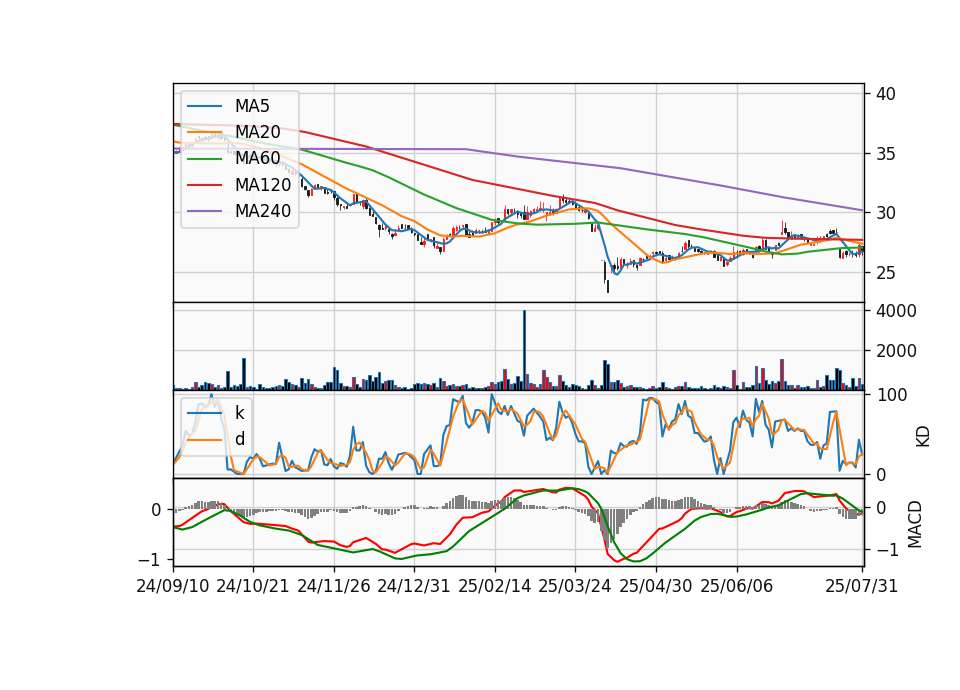Click the MA120 legend label
The height and width of the screenshot is (690, 960).
(263, 184)
